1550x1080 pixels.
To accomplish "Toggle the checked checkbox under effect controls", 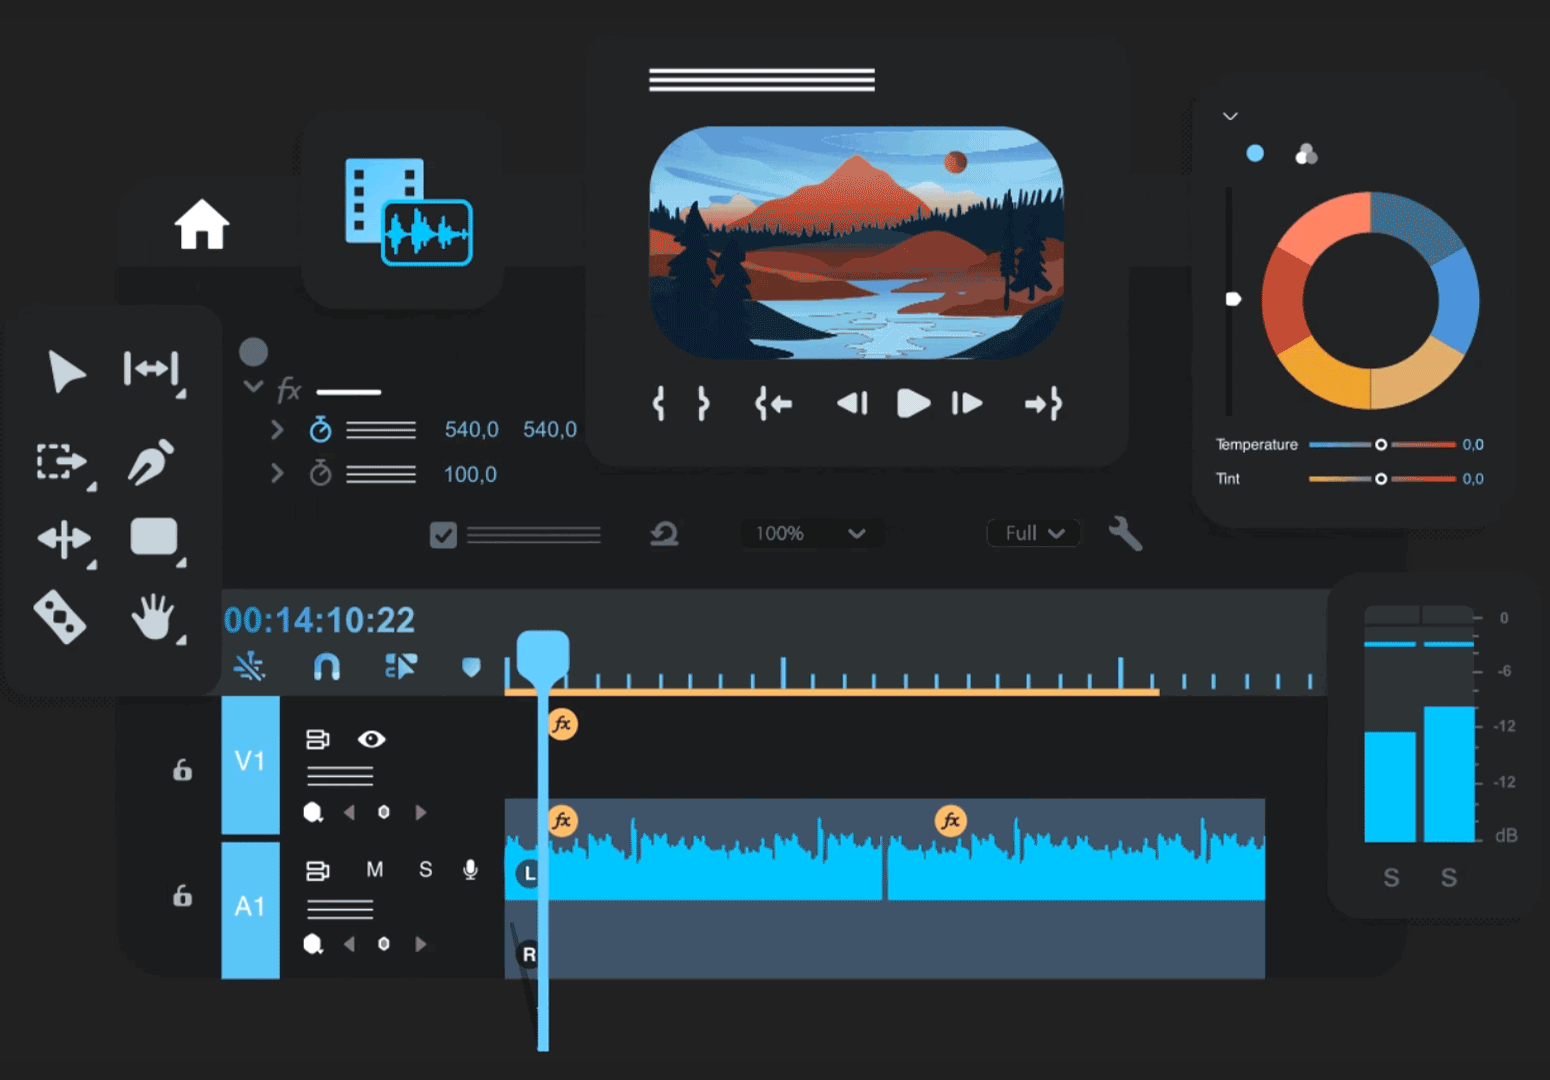I will pyautogui.click(x=443, y=535).
